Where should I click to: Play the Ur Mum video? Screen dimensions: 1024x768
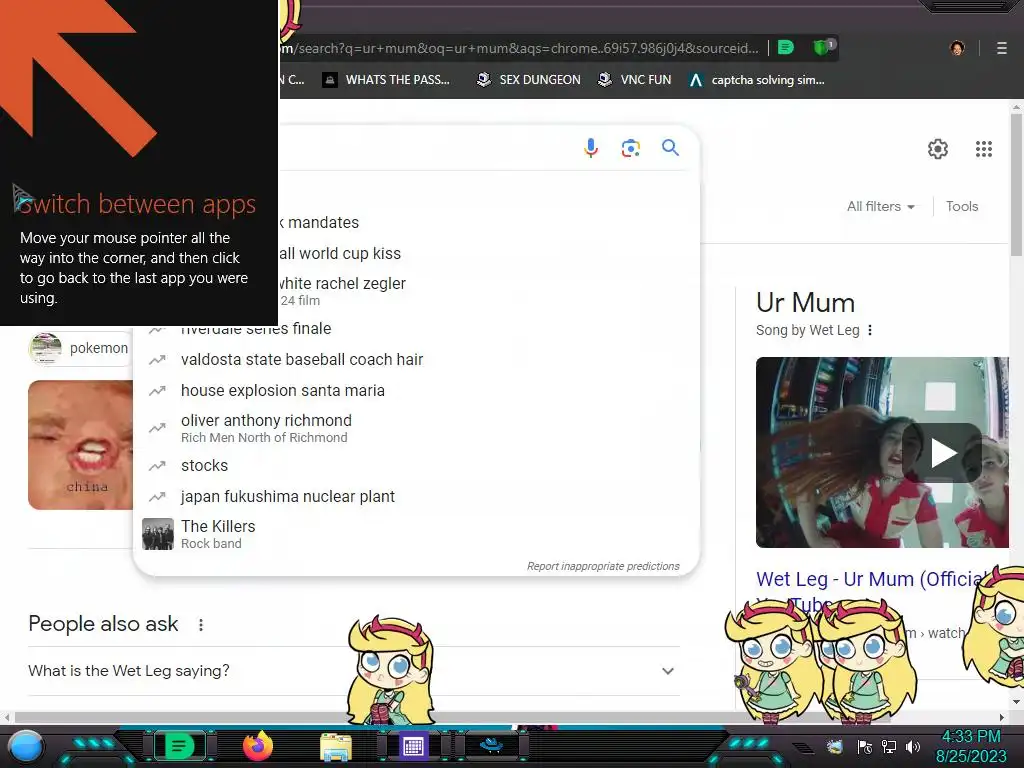click(942, 453)
